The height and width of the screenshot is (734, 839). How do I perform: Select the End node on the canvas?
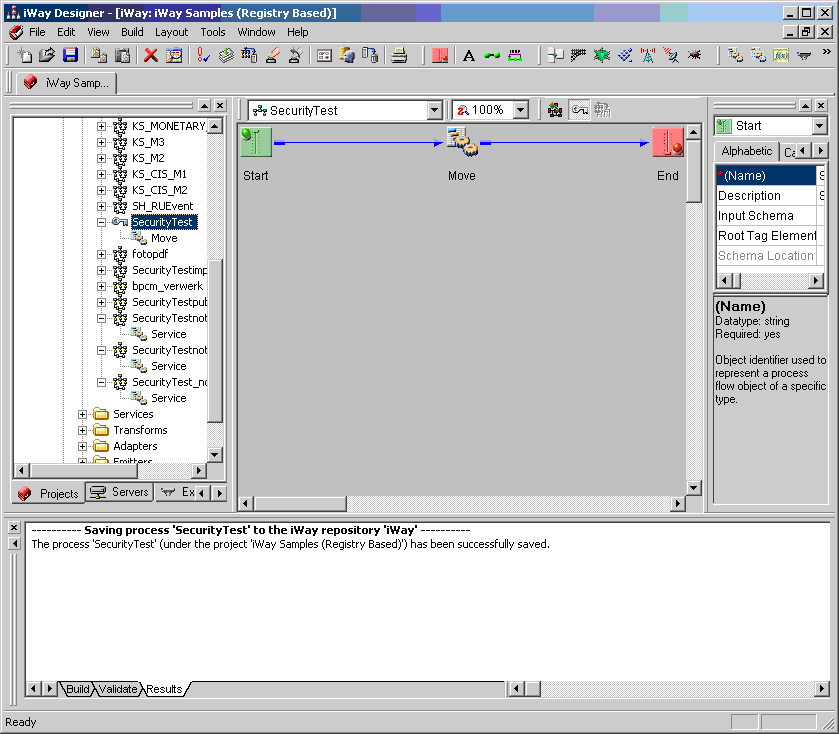coord(668,142)
